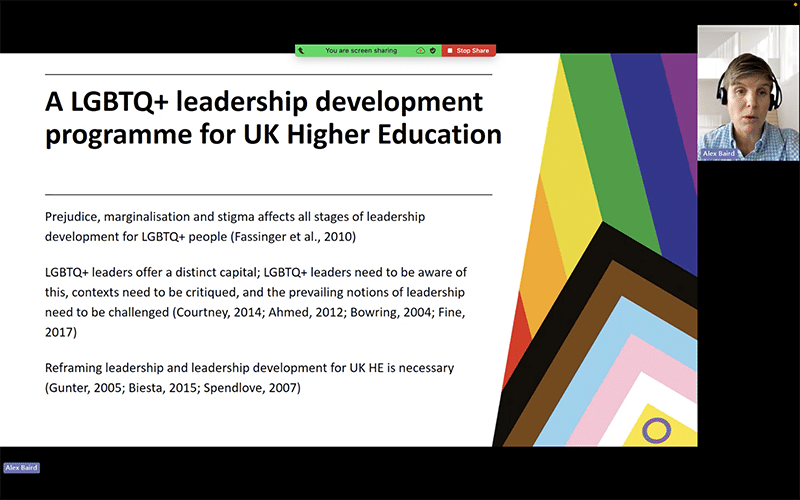This screenshot has width=800, height=500.
Task: Click the slide title 'A LGBTQ+ leadership development'
Action: (263, 101)
